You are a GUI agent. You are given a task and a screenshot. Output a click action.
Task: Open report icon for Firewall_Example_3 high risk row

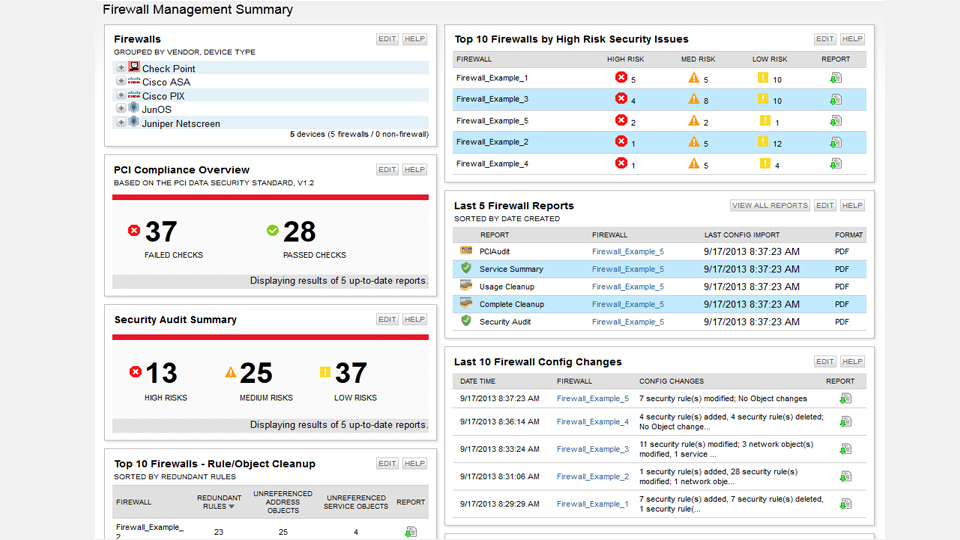click(x=835, y=99)
